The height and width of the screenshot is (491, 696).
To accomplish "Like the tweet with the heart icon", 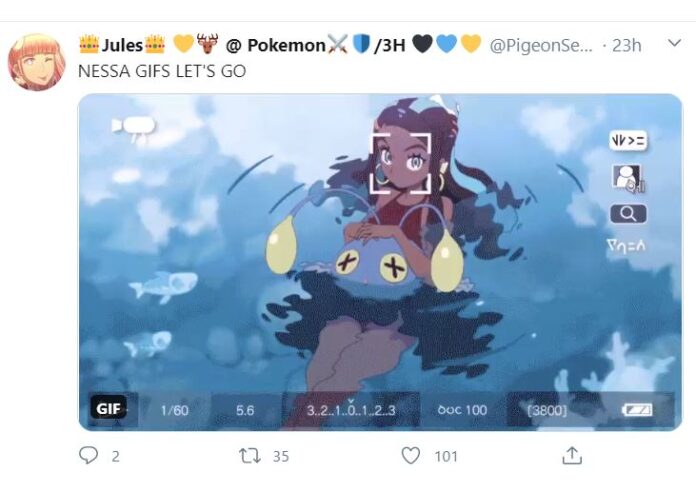I will pos(411,455).
